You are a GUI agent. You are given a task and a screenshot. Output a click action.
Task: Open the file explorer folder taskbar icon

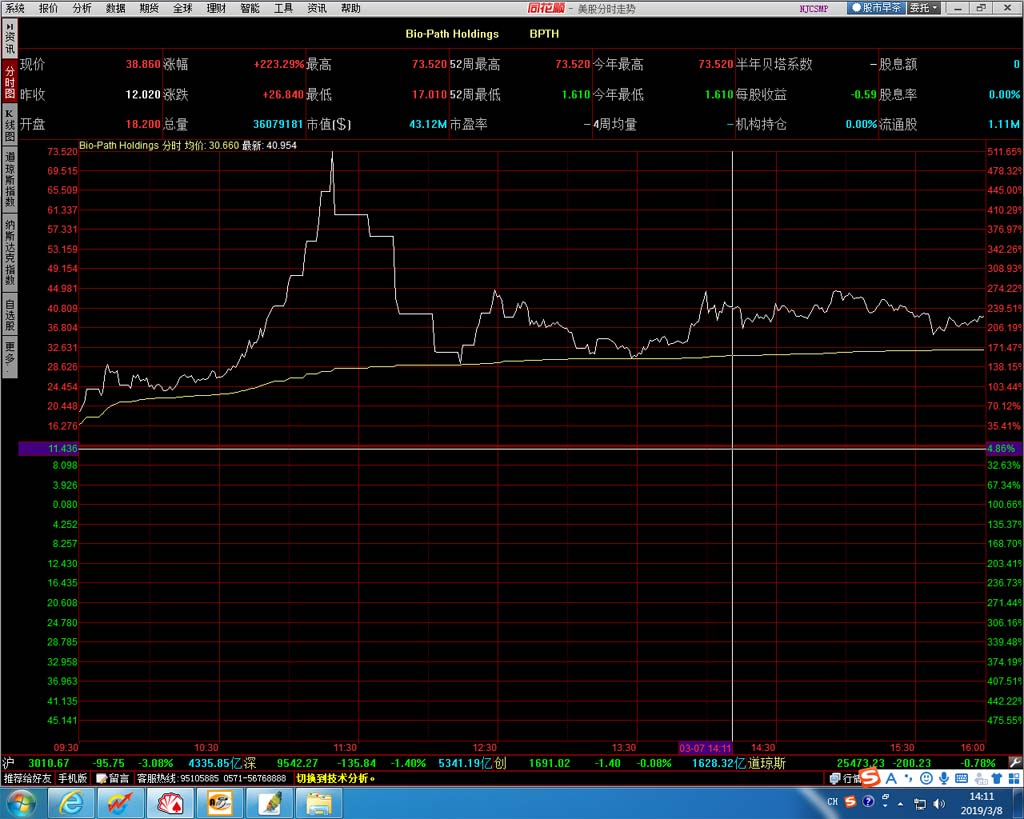tap(319, 803)
